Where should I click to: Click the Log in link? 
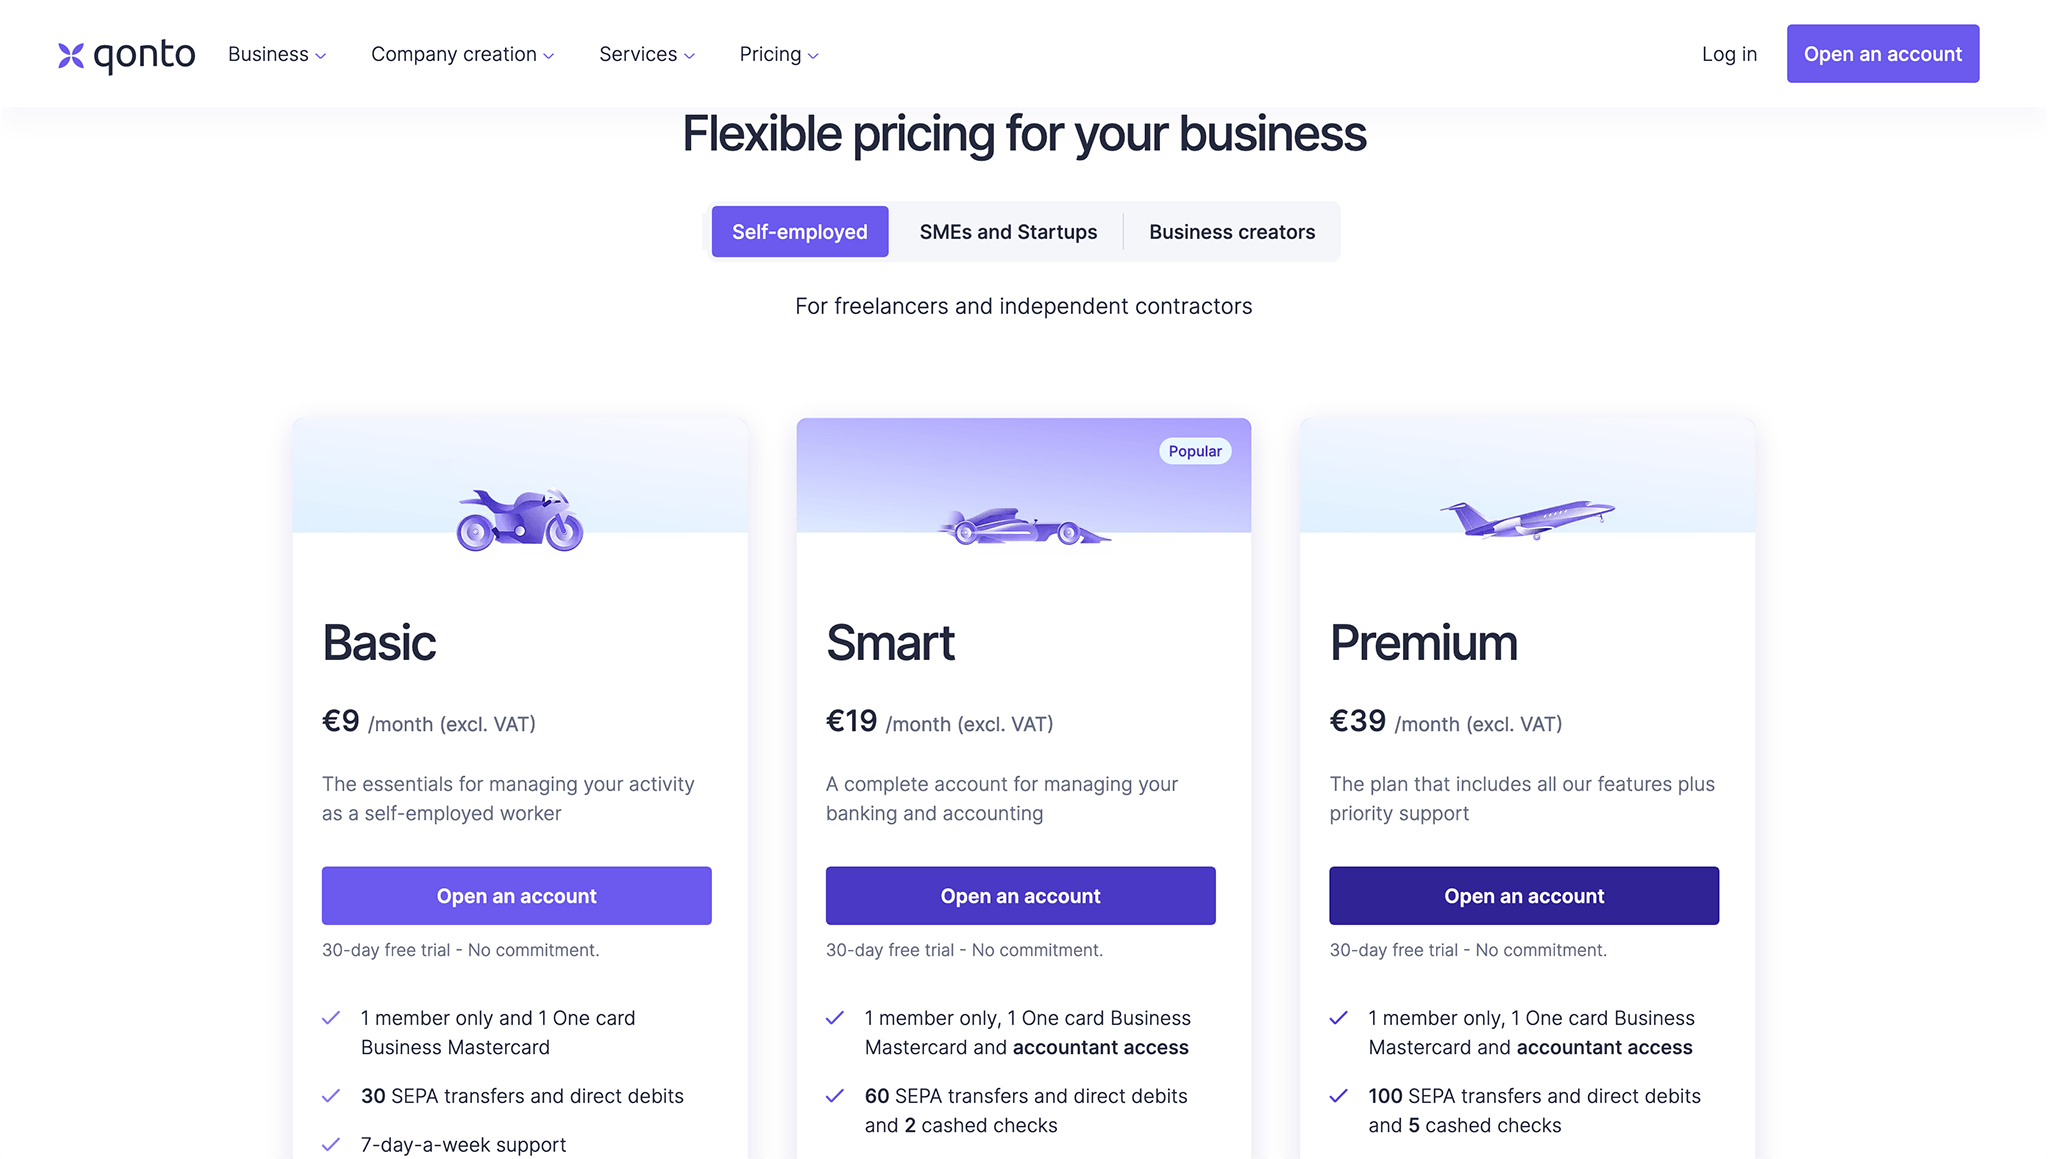1729,54
